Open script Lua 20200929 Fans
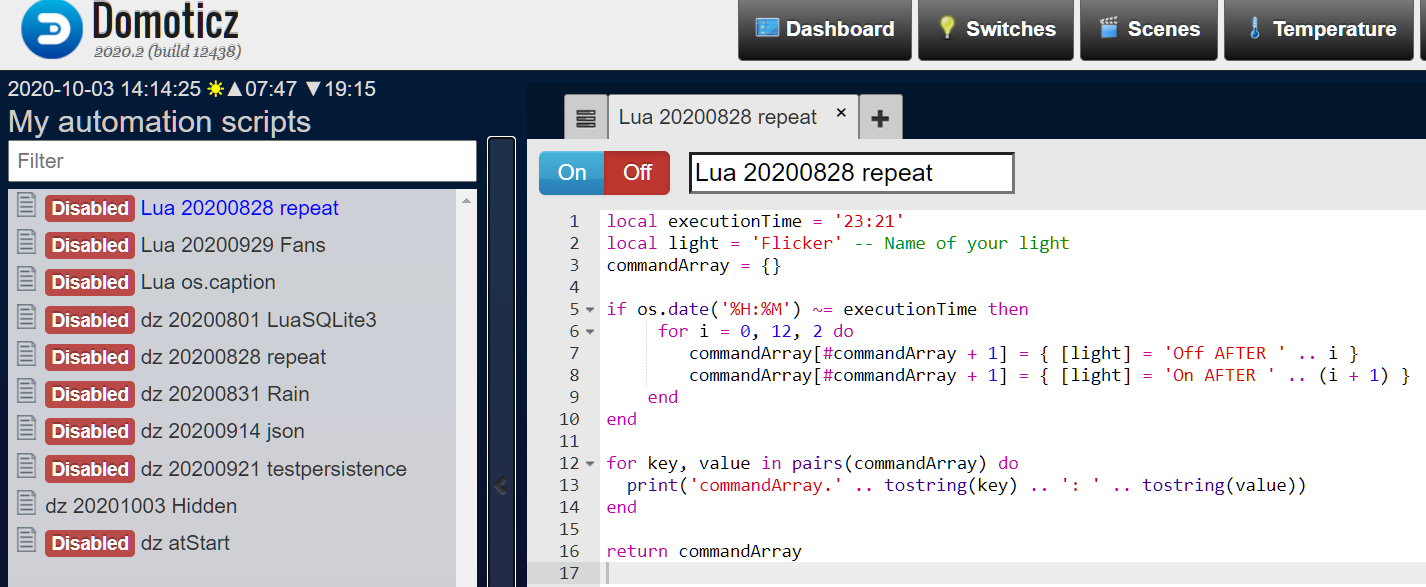1426x587 pixels. click(x=233, y=245)
